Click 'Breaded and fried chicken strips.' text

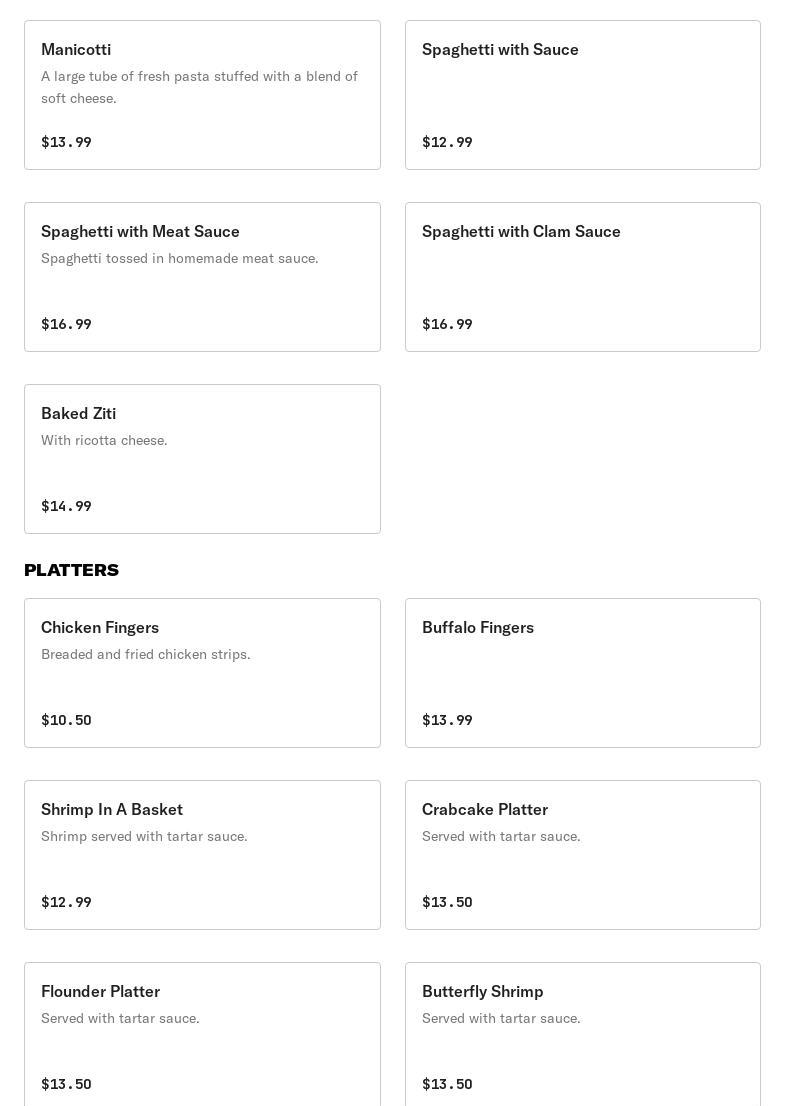146,654
